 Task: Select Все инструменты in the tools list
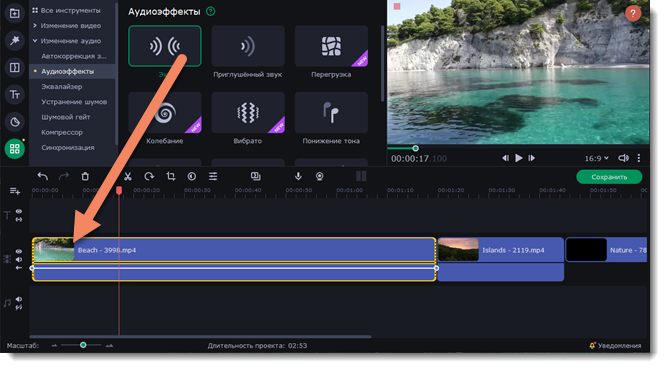click(70, 10)
